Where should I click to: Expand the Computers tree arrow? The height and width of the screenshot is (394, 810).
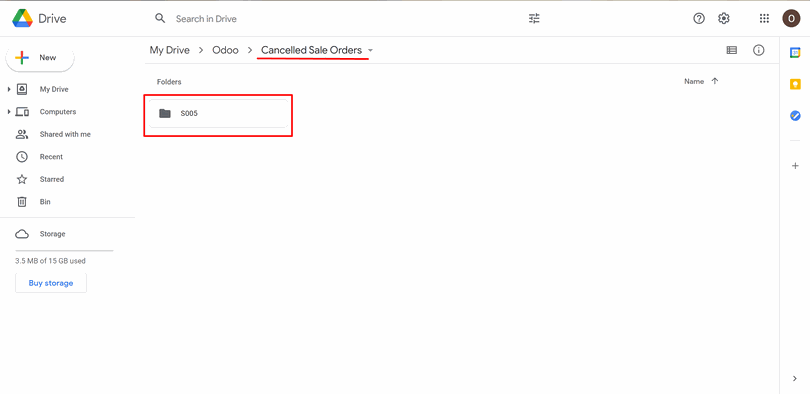tap(9, 112)
